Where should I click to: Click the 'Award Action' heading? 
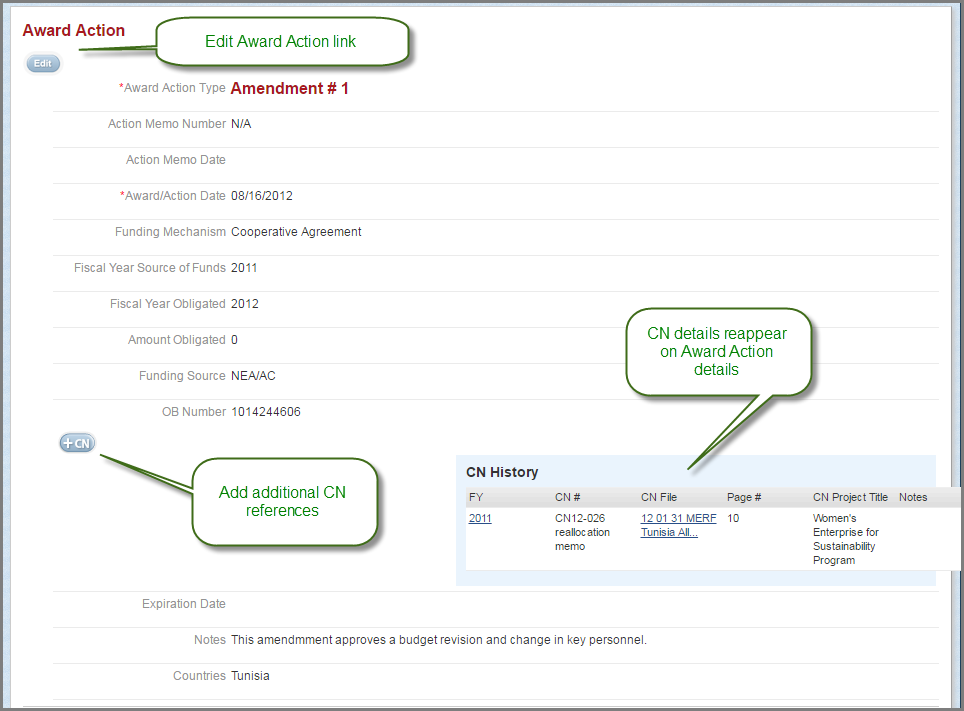[74, 30]
